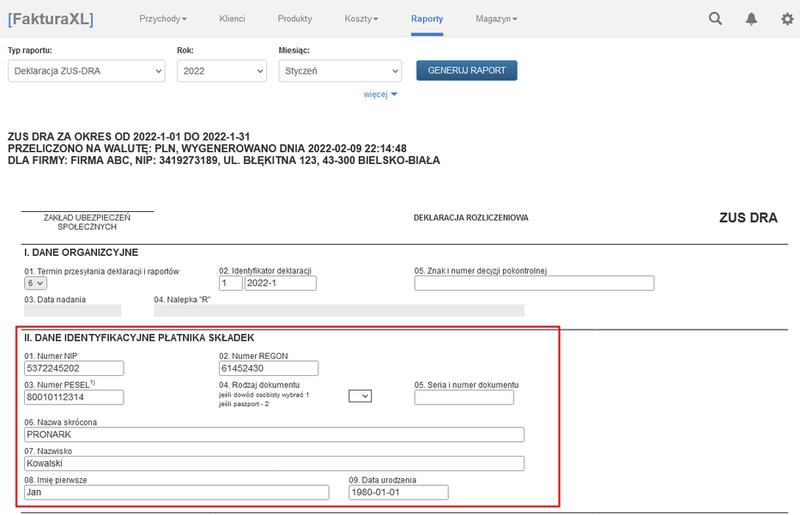The image size is (800, 515).
Task: Click the Numer NIP field
Action: 73,368
